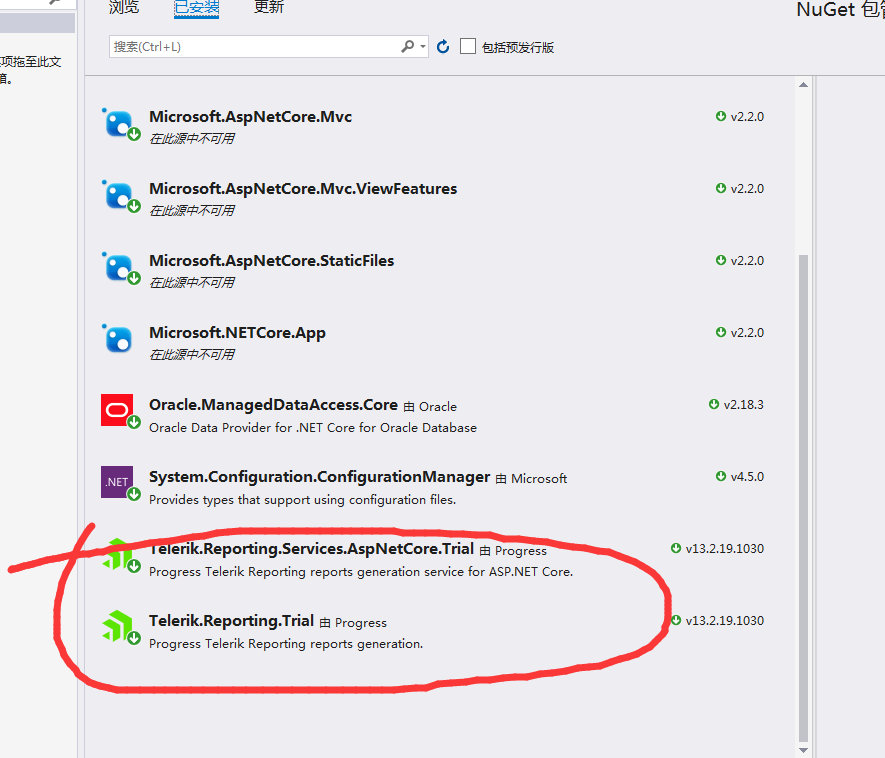Click the refresh packages icon
This screenshot has width=885, height=758.
click(x=443, y=46)
